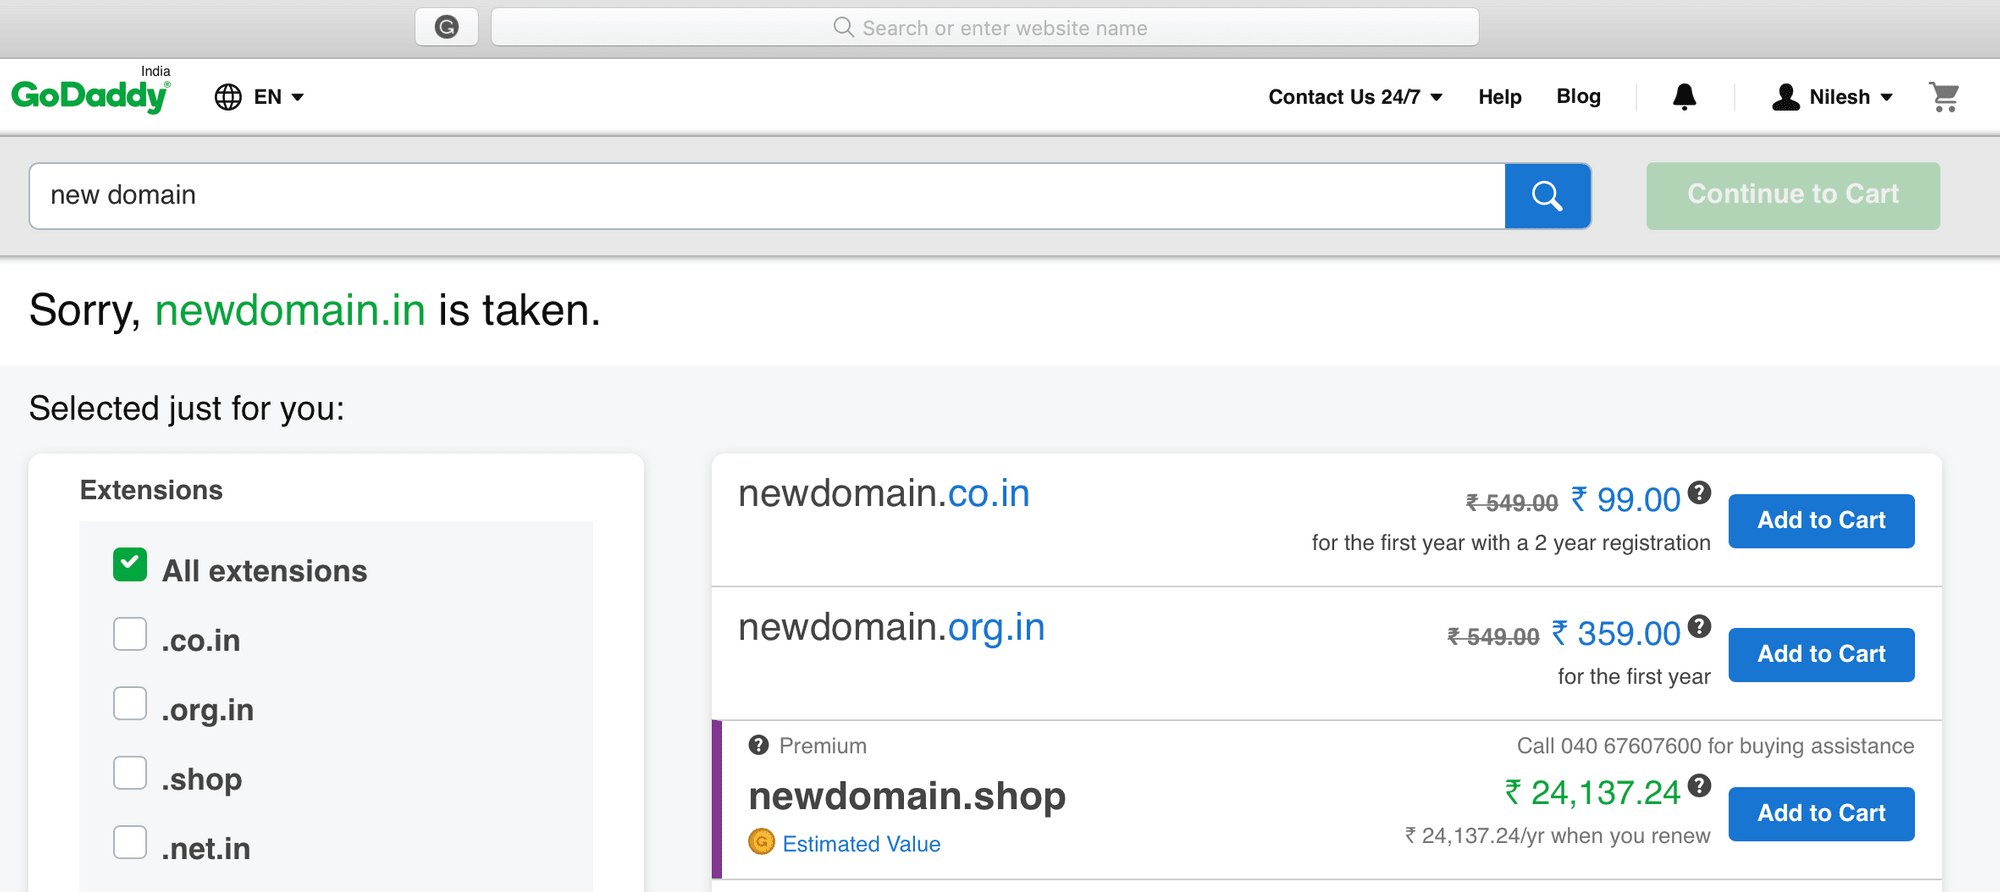The height and width of the screenshot is (892, 2000).
Task: Check the .co.in extension checkbox
Action: click(130, 634)
